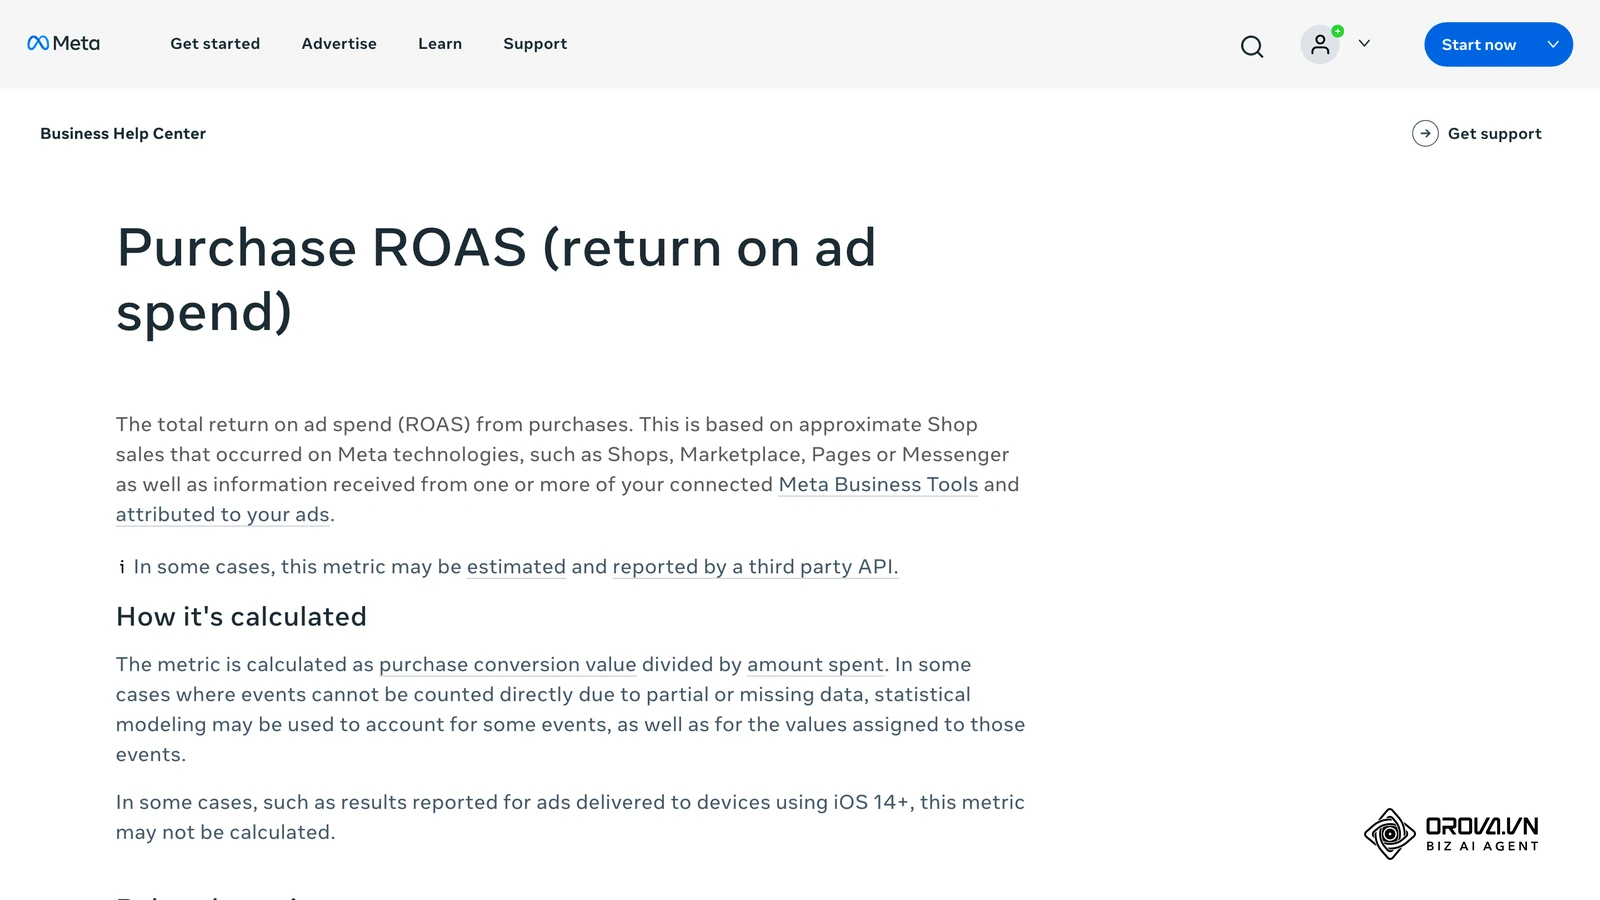This screenshot has width=1600, height=900.
Task: Click the Start now button
Action: [1478, 44]
